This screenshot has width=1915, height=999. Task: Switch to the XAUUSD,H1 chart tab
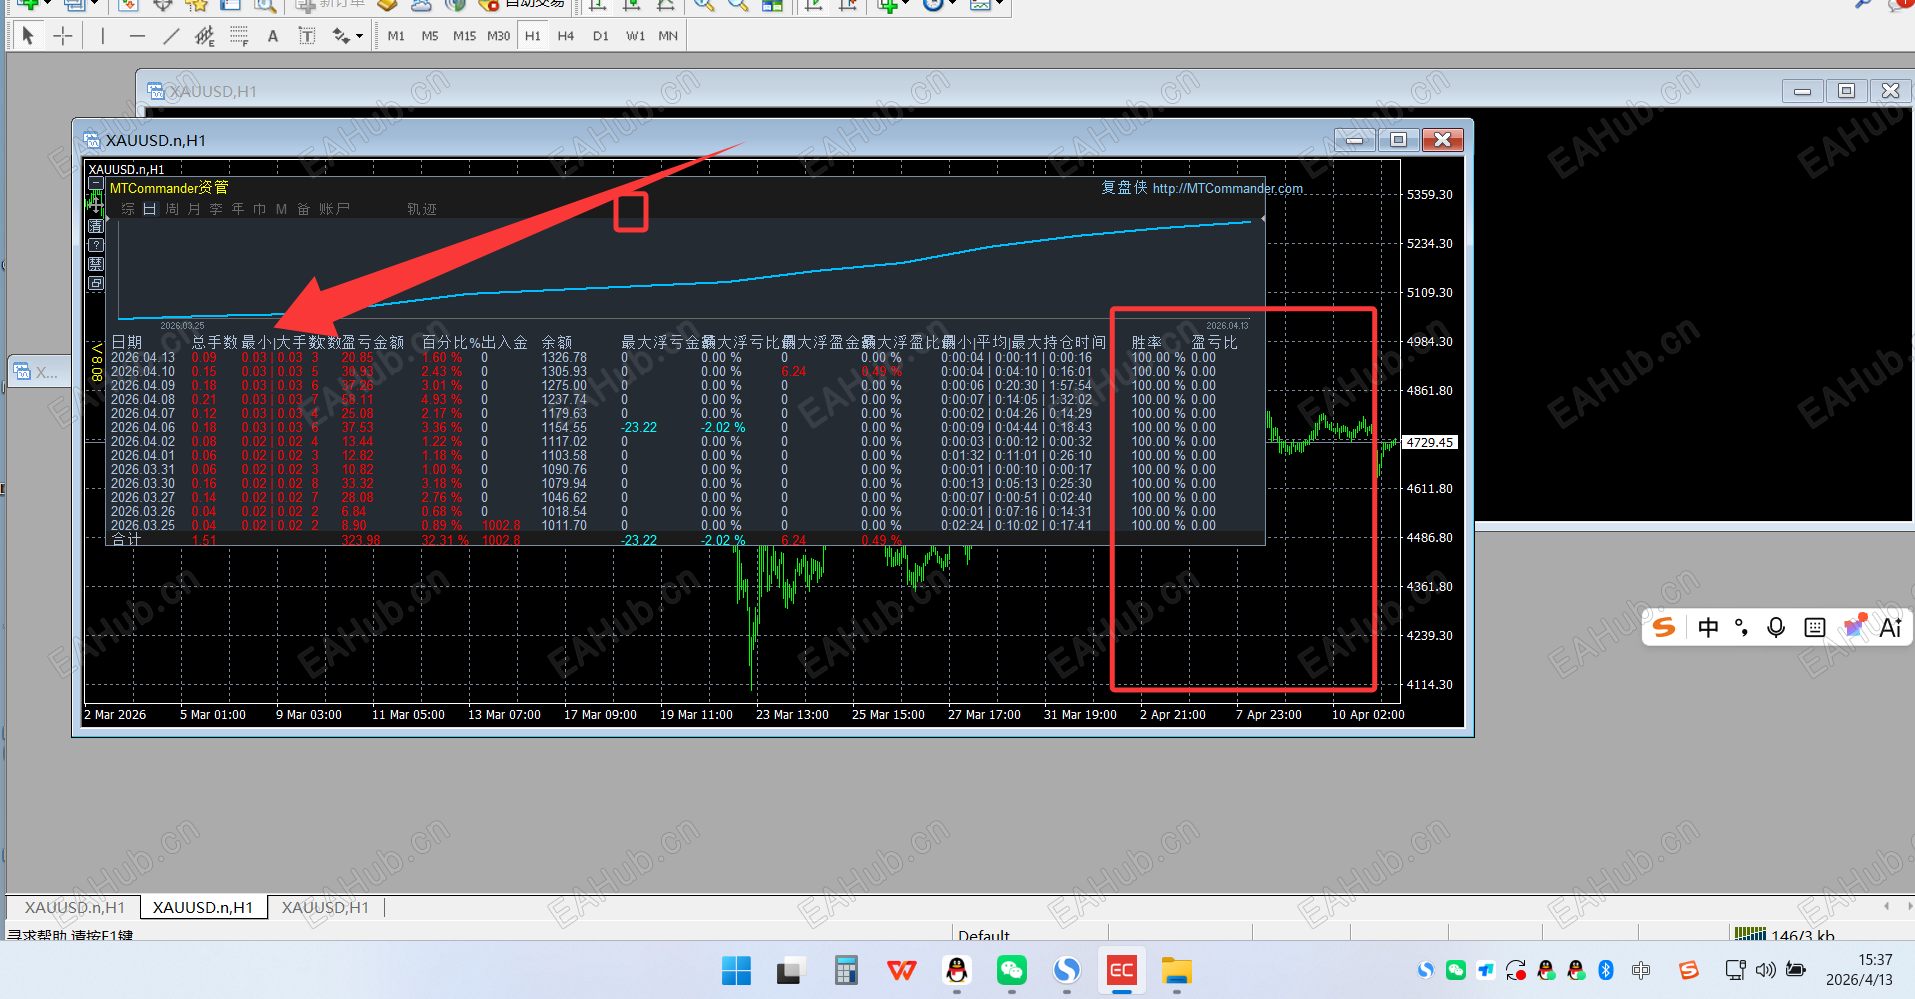click(x=325, y=907)
